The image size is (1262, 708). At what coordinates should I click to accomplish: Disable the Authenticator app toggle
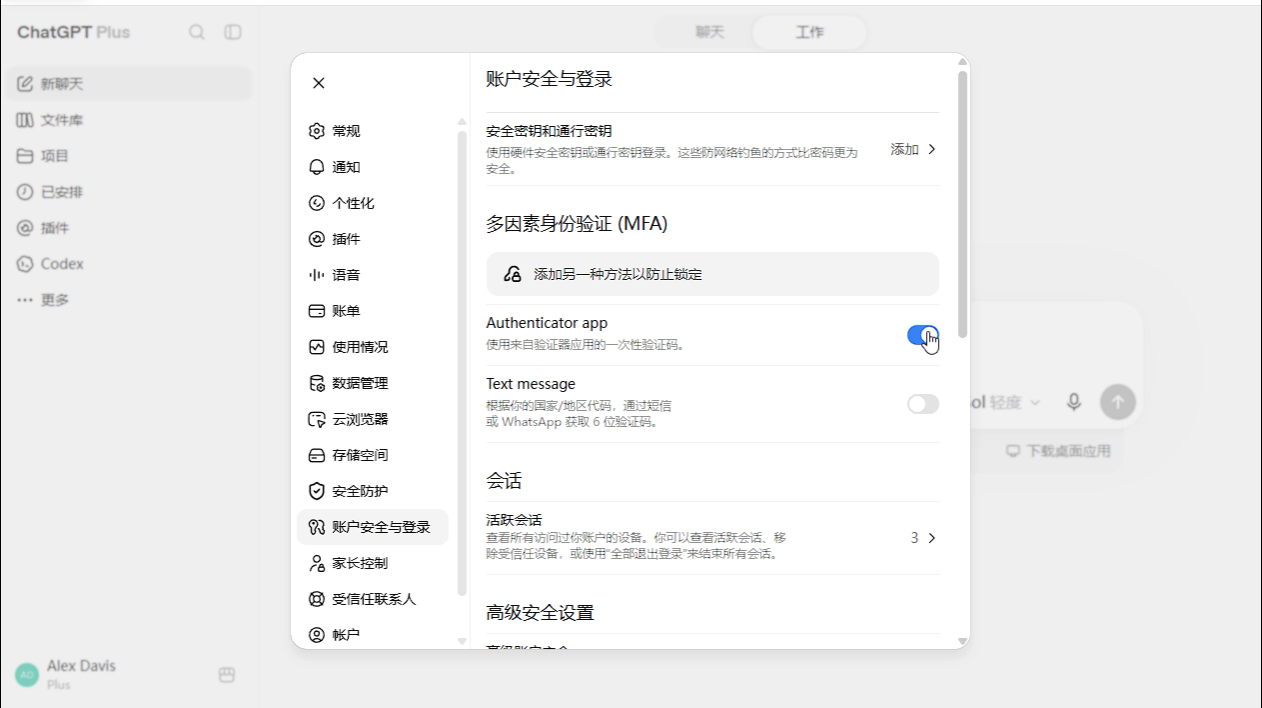923,335
